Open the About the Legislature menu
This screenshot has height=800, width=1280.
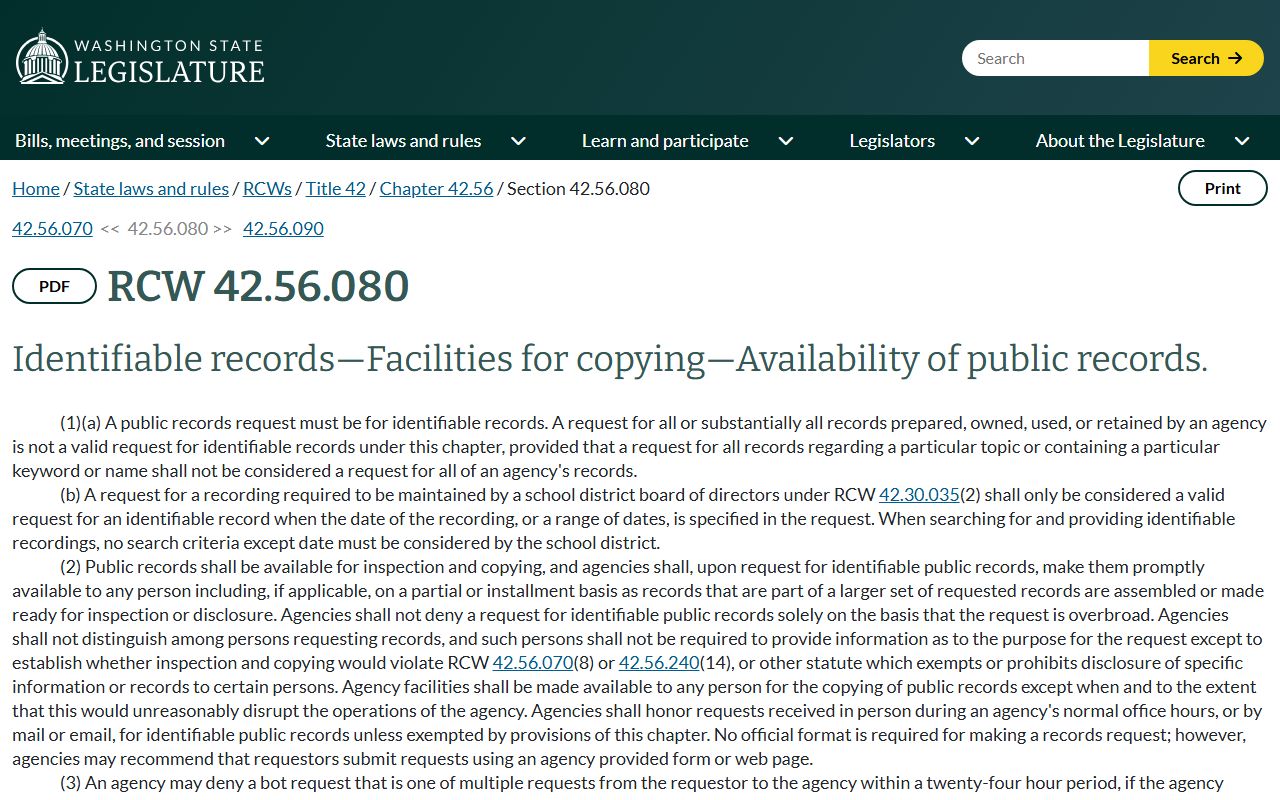pos(1120,141)
